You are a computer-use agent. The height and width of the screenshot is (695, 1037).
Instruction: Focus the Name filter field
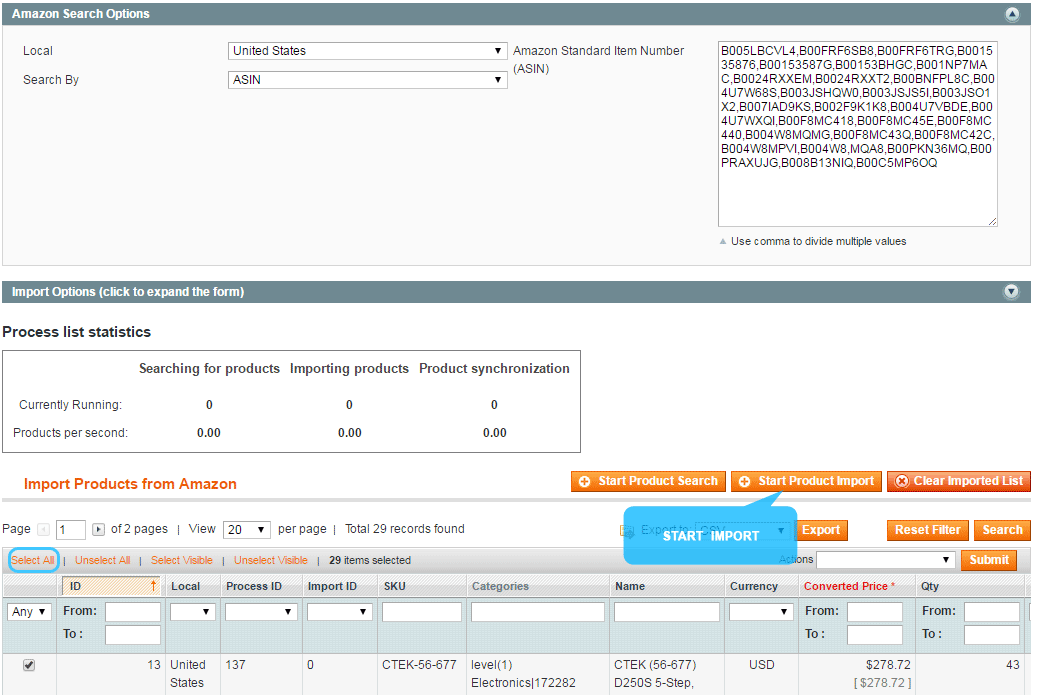[x=667, y=612]
